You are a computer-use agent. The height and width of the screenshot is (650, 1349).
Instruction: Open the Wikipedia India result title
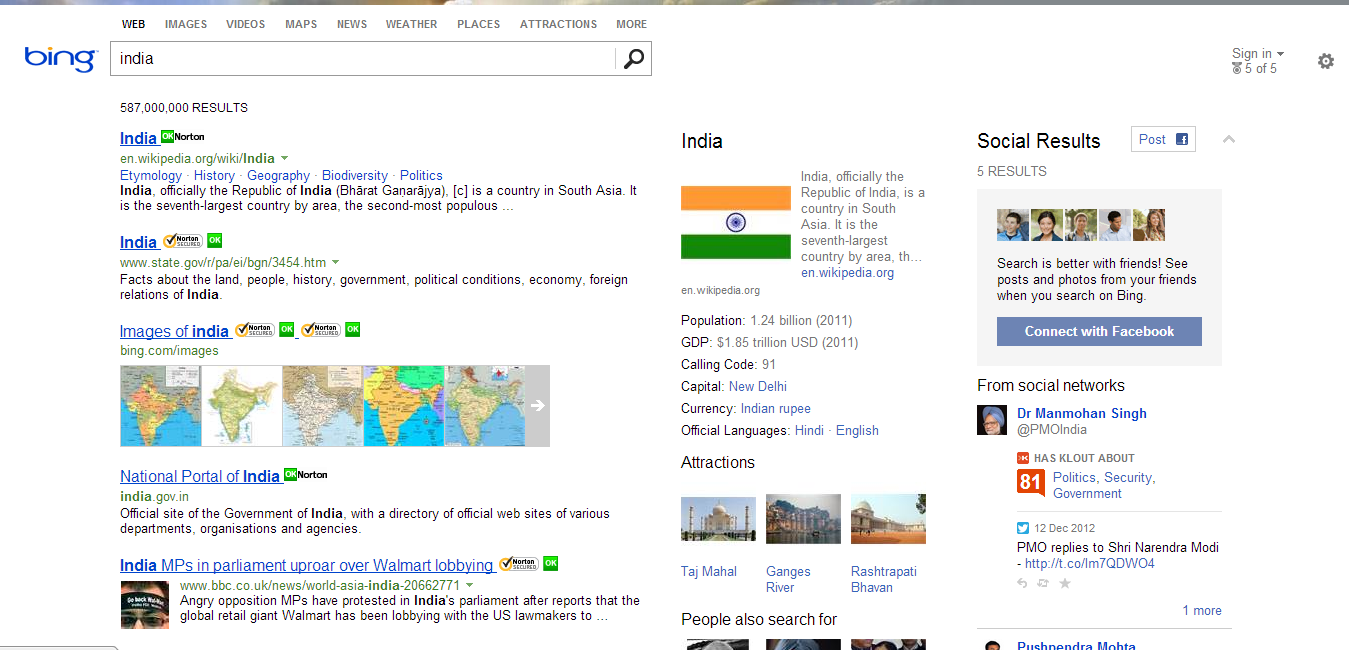[138, 138]
